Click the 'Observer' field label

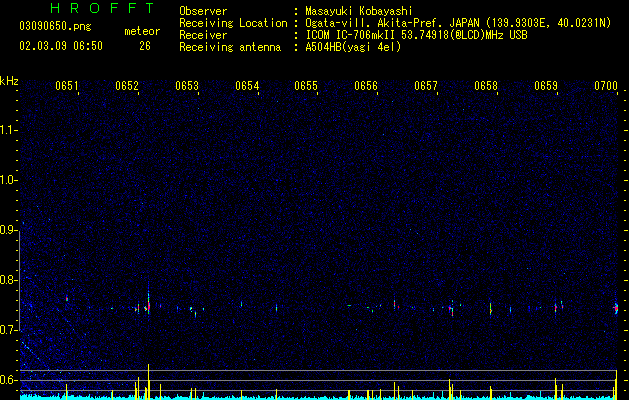(203, 11)
